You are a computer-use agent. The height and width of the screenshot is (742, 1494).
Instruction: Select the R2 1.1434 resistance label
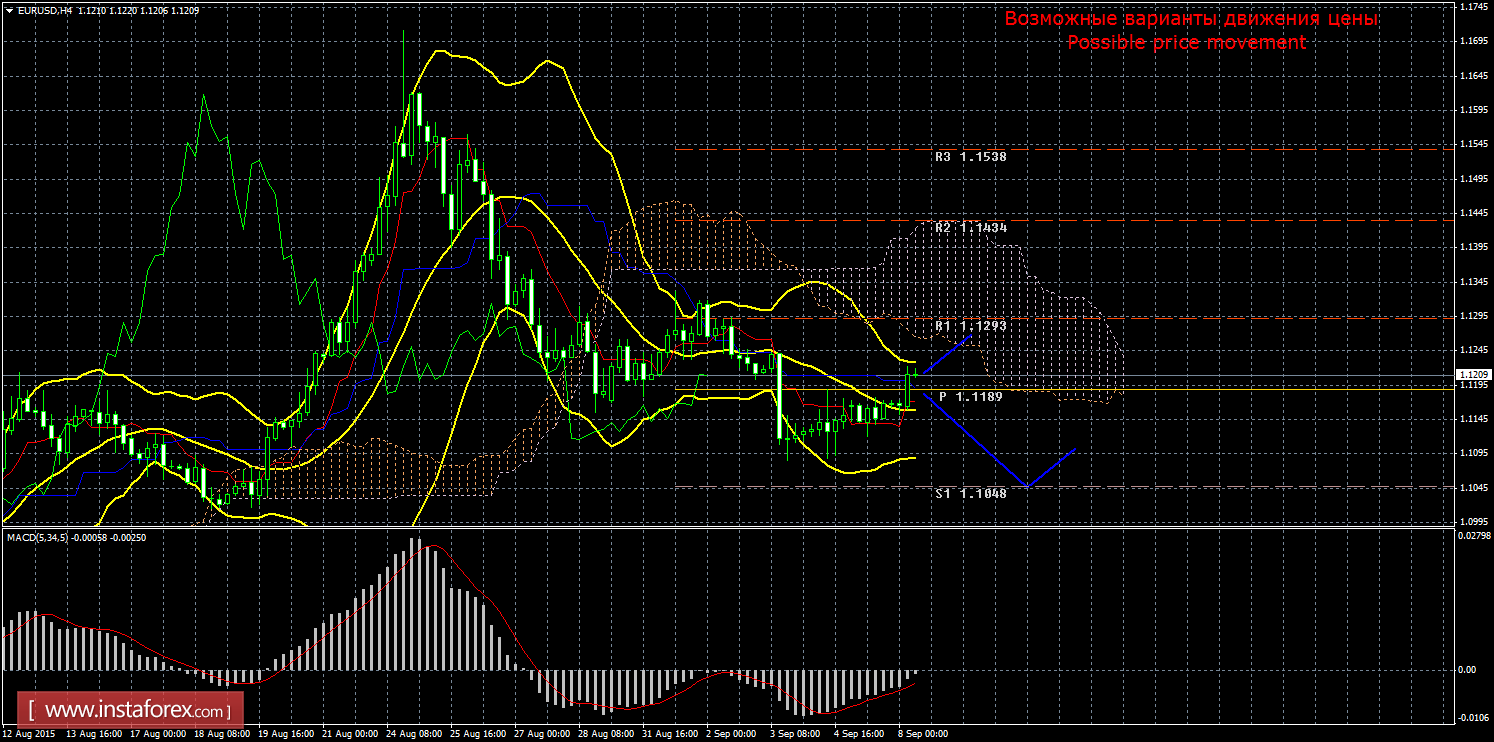(x=970, y=228)
